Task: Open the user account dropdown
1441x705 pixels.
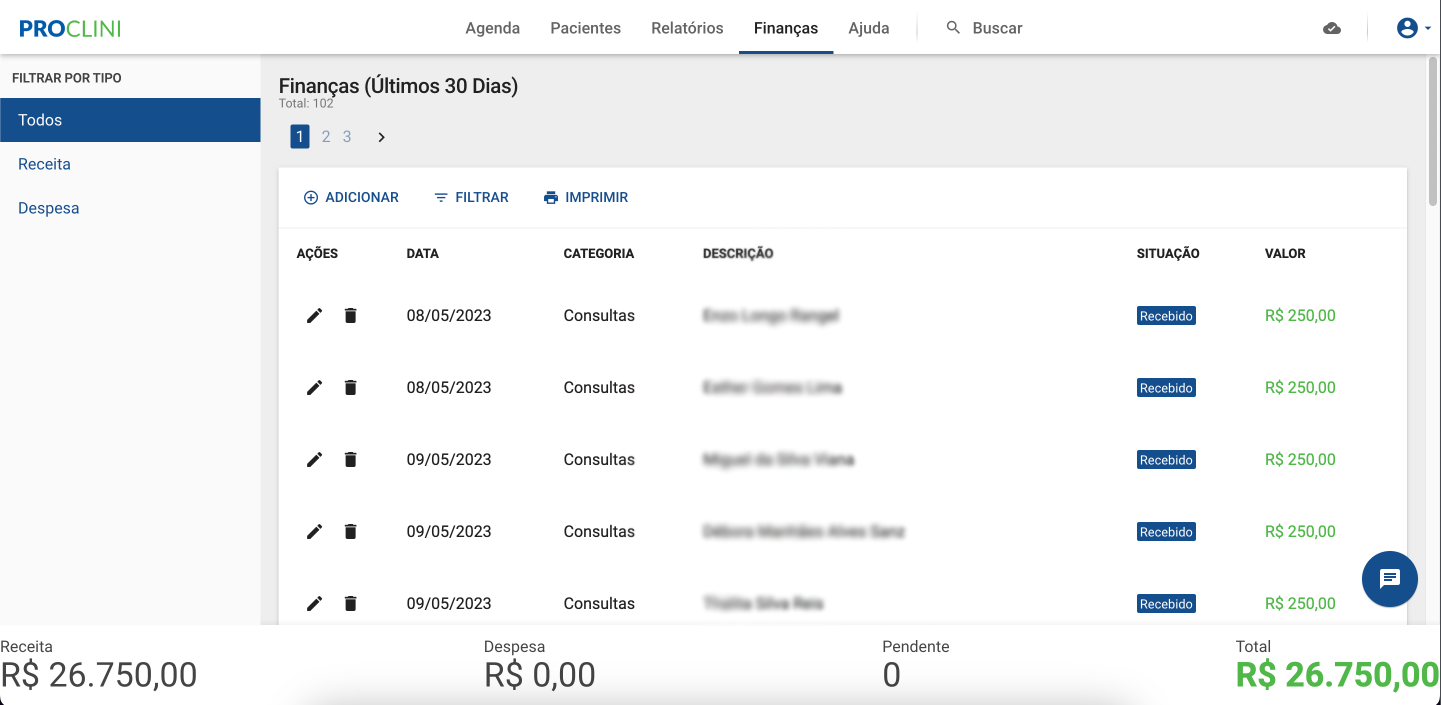Action: tap(1413, 28)
